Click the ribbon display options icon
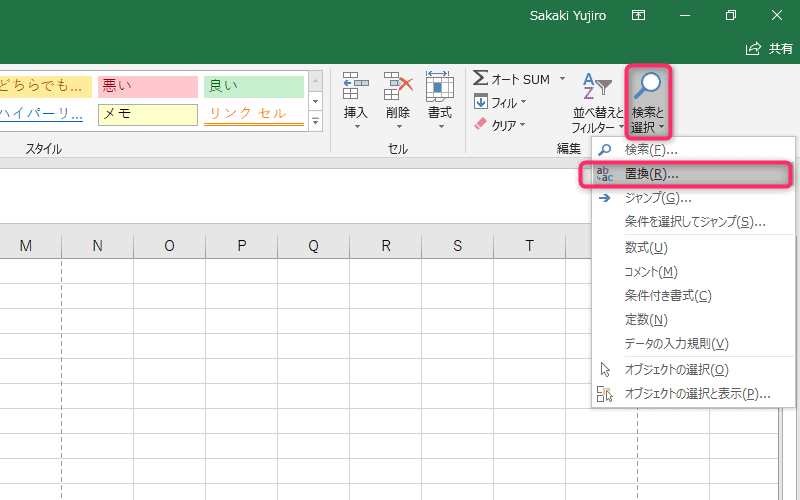This screenshot has width=800, height=500. click(638, 15)
